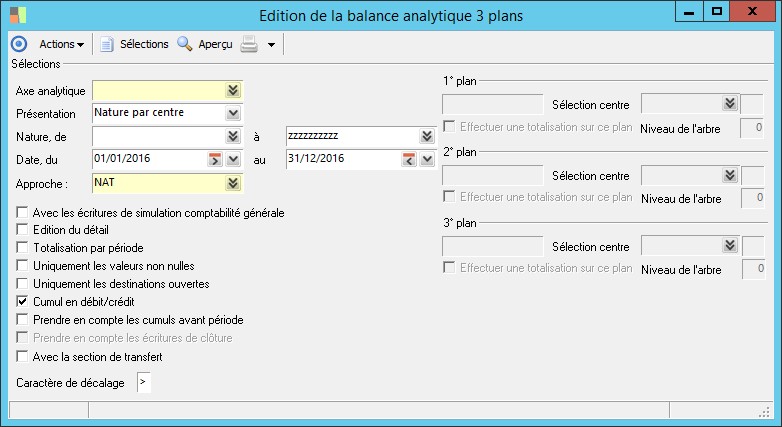Click the Caractère de décalage input field
The image size is (782, 427).
point(143,382)
